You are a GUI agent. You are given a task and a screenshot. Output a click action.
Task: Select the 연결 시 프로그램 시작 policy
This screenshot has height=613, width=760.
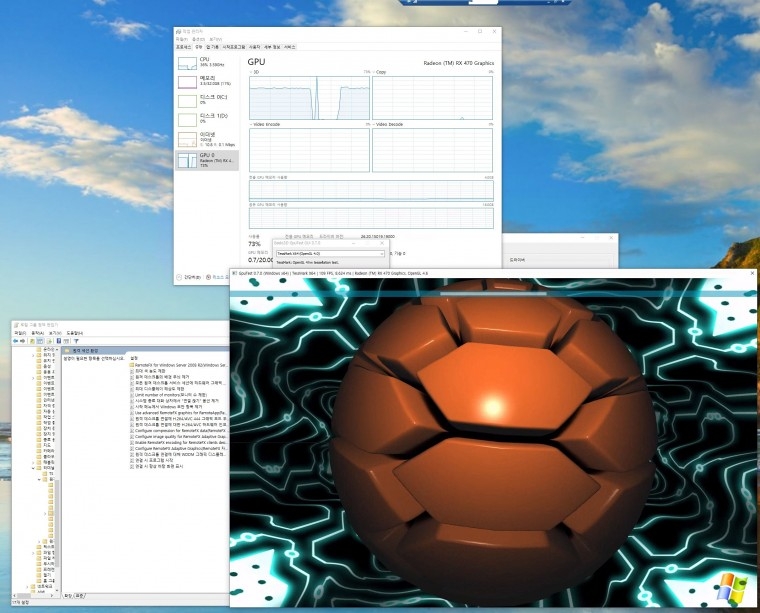coord(151,460)
